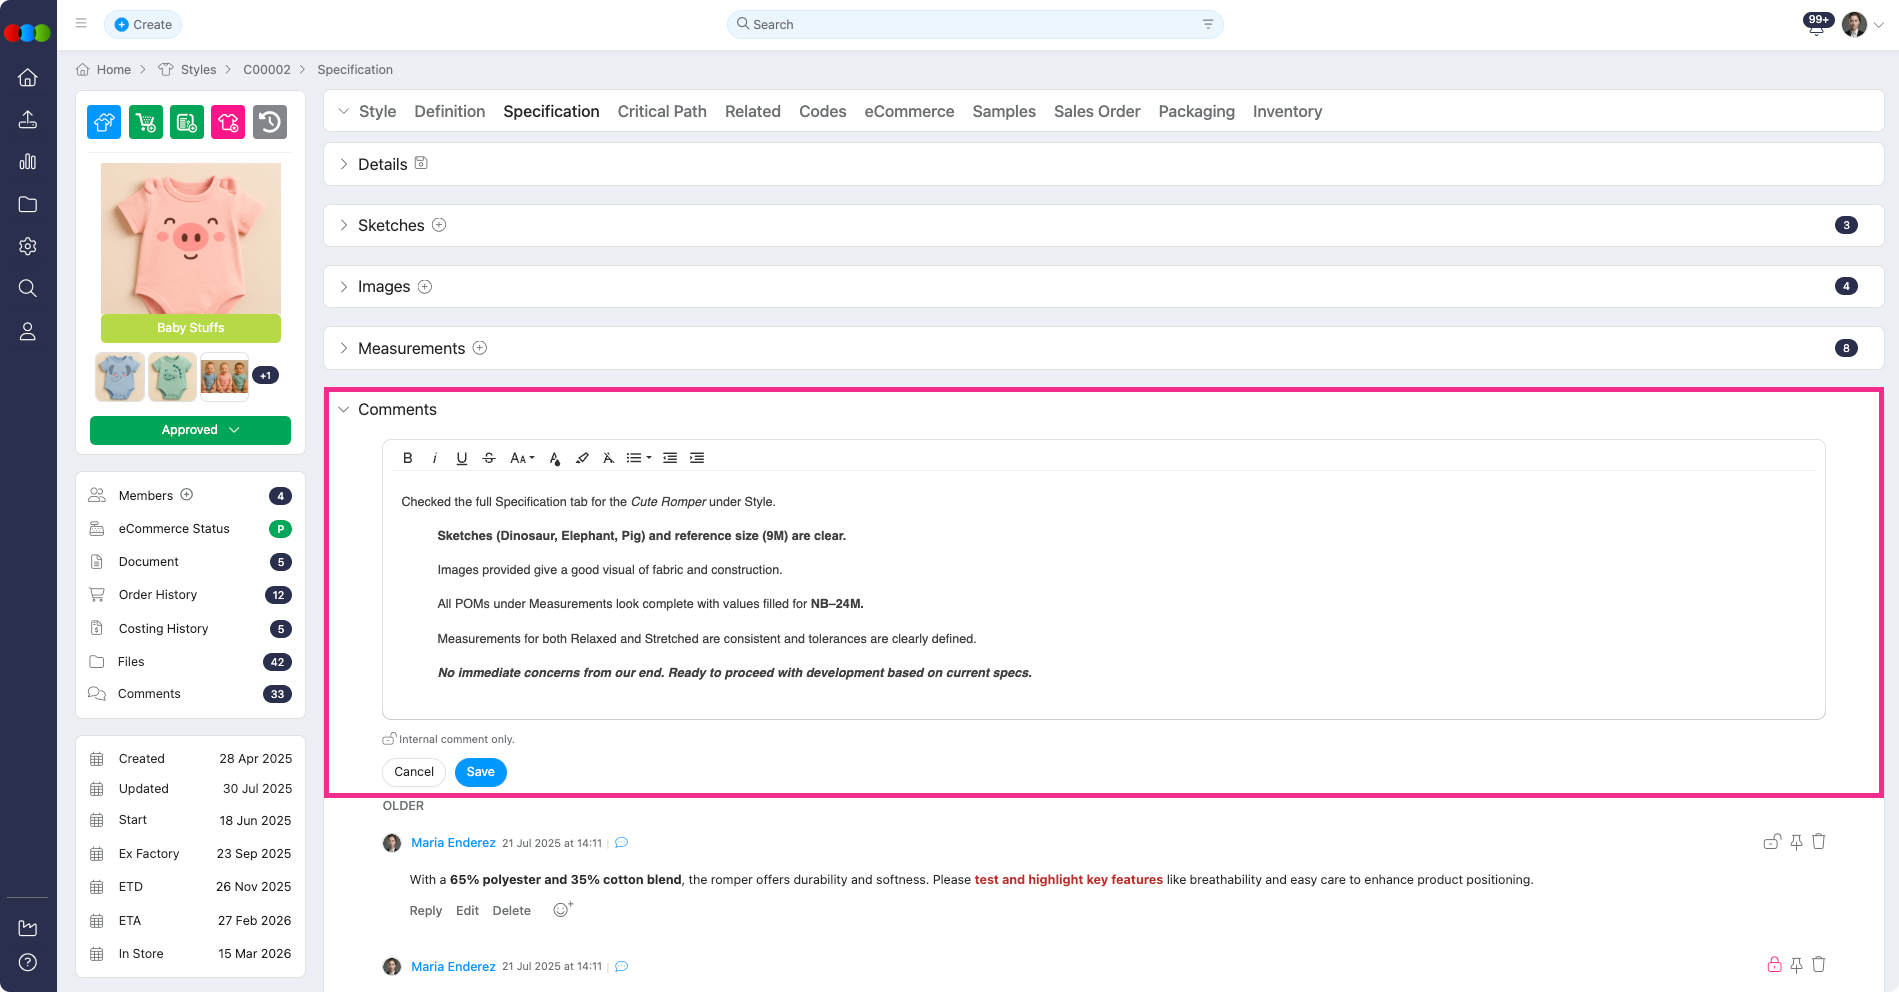Switch to the Critical Path tab
Image resolution: width=1899 pixels, height=992 pixels.
pyautogui.click(x=662, y=111)
